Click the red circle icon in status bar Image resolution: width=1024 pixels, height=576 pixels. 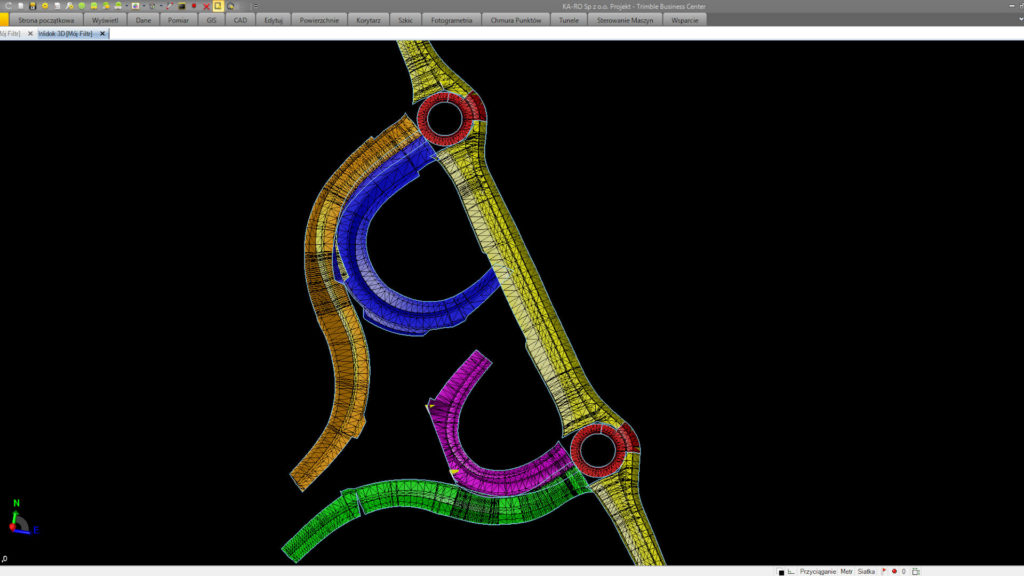893,571
